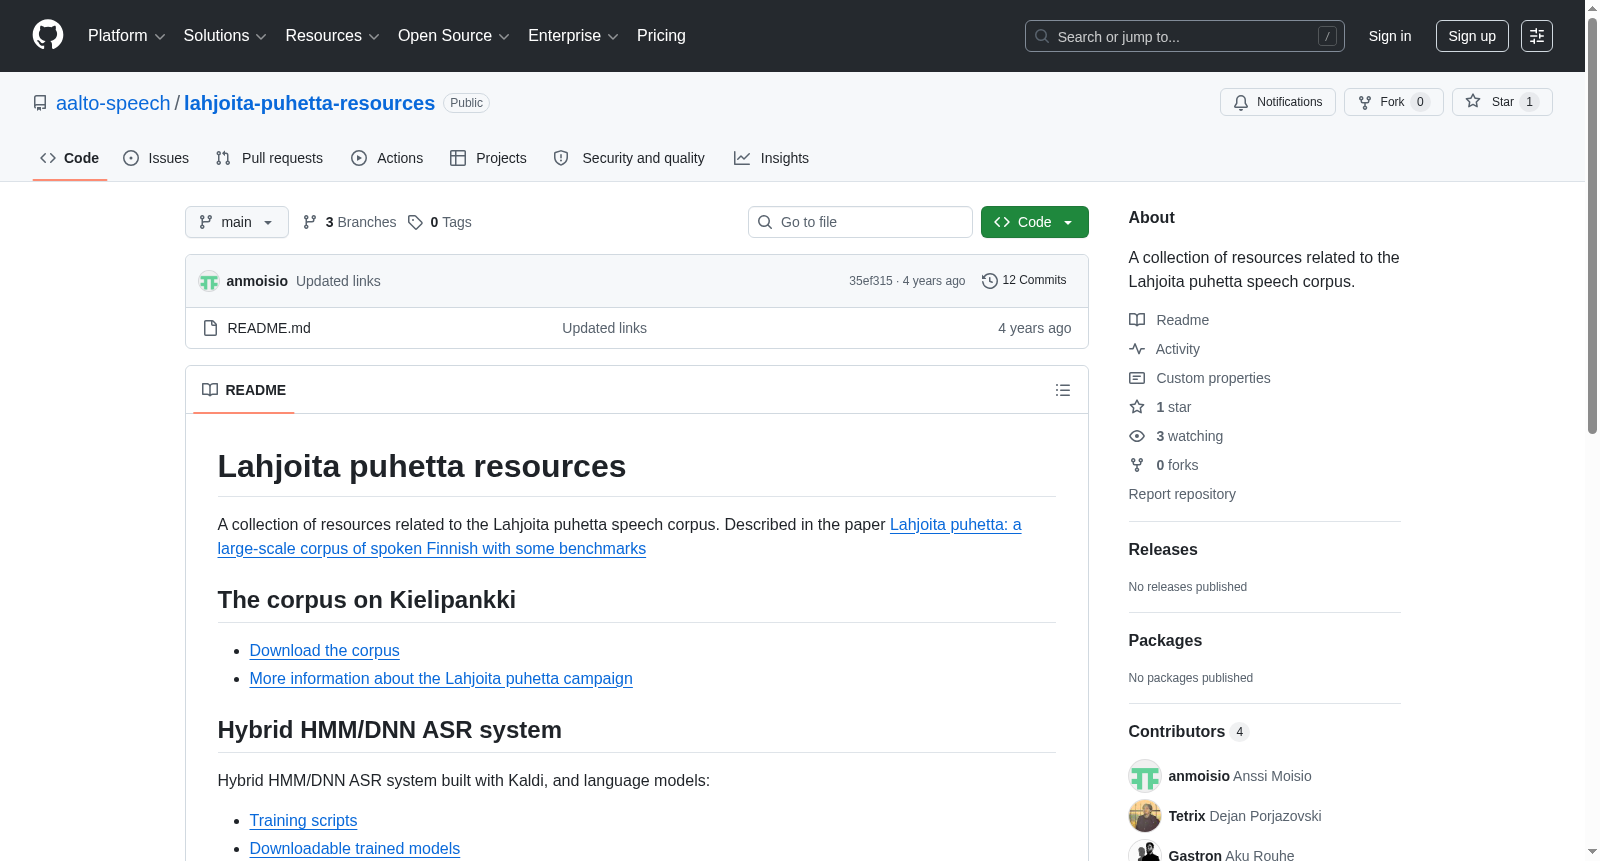The image size is (1600, 861).
Task: Open the aalto-speech organization page
Action: (x=113, y=103)
